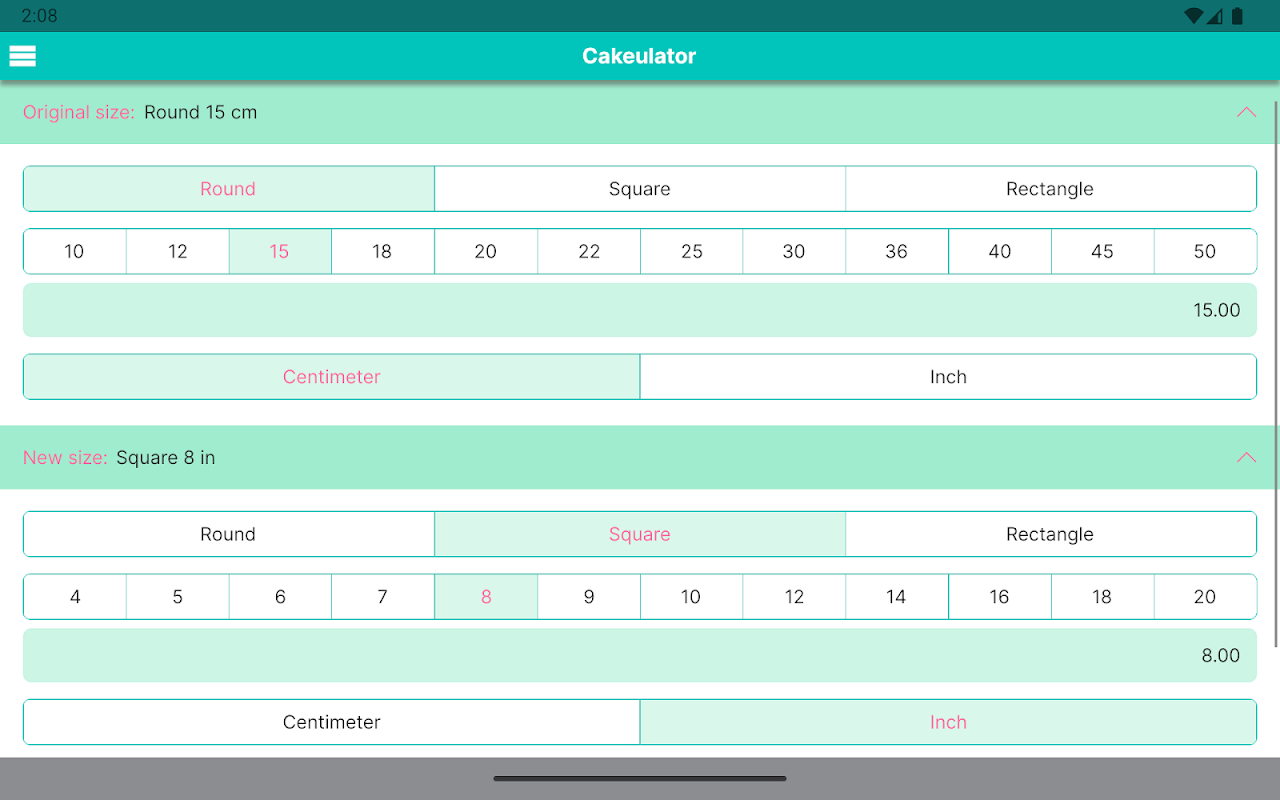Pick 20 in original size presets
This screenshot has height=800, width=1280.
pyautogui.click(x=486, y=251)
